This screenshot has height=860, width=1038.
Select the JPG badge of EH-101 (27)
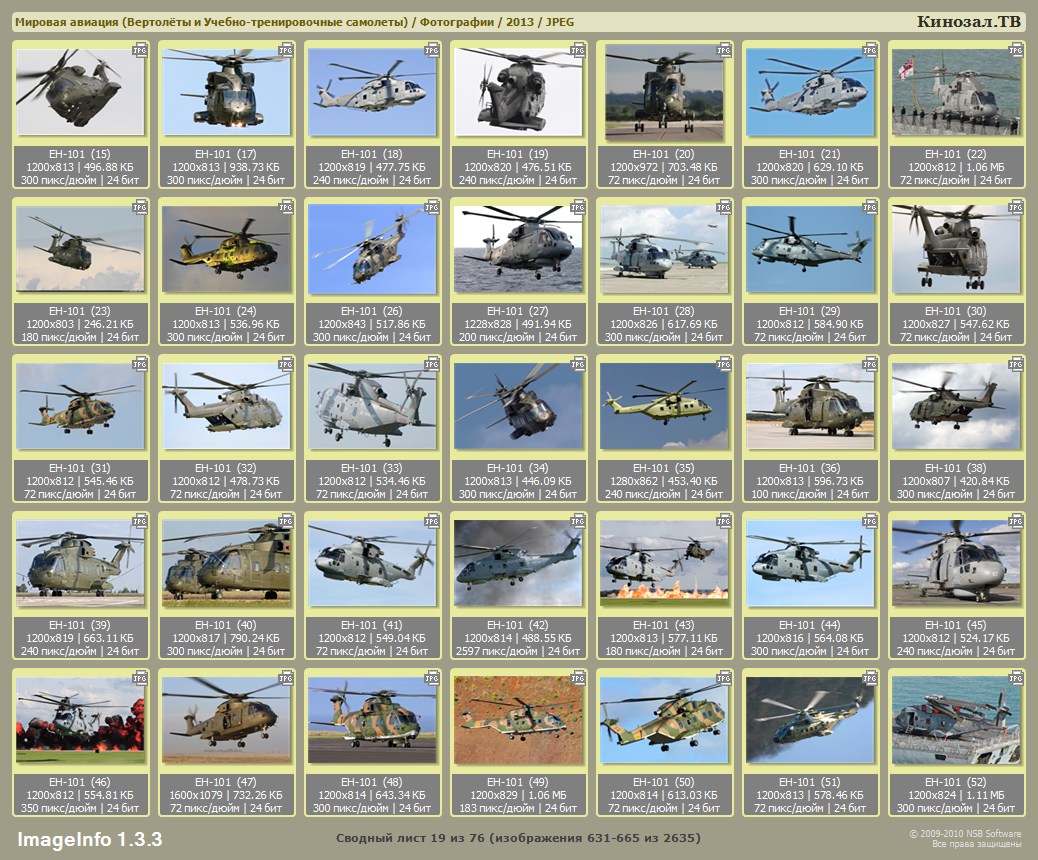(578, 207)
